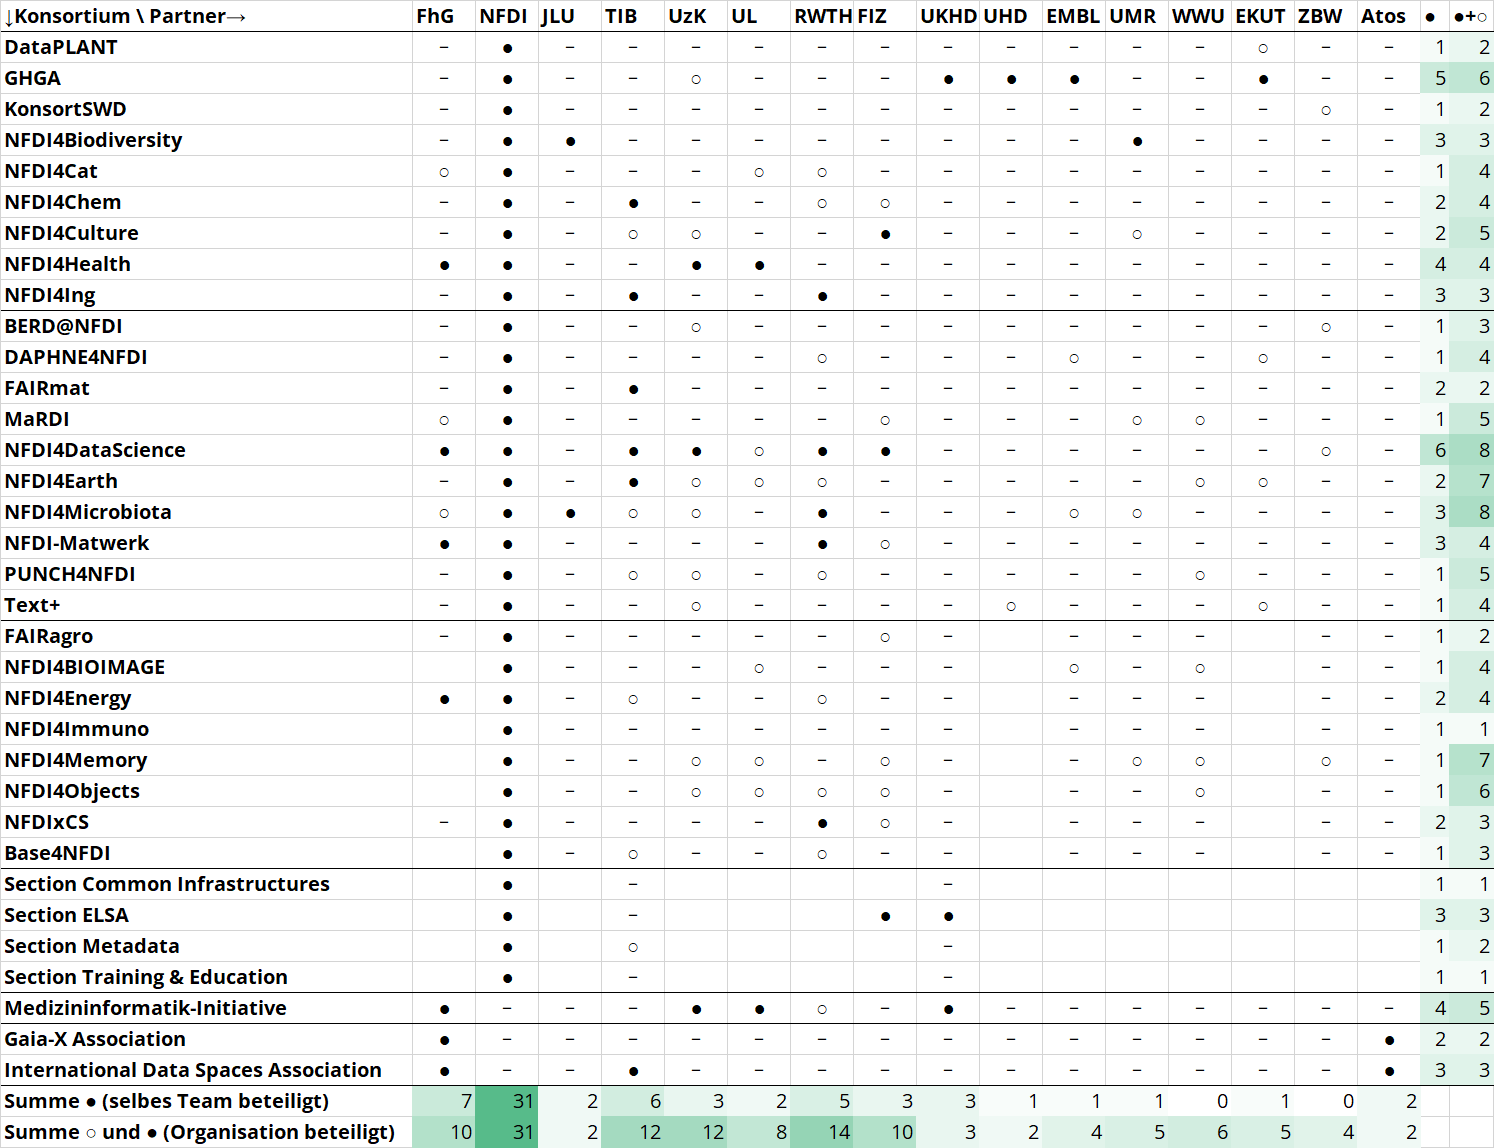Select the 'ZBW' column header
Image resolution: width=1494 pixels, height=1148 pixels.
[1320, 16]
